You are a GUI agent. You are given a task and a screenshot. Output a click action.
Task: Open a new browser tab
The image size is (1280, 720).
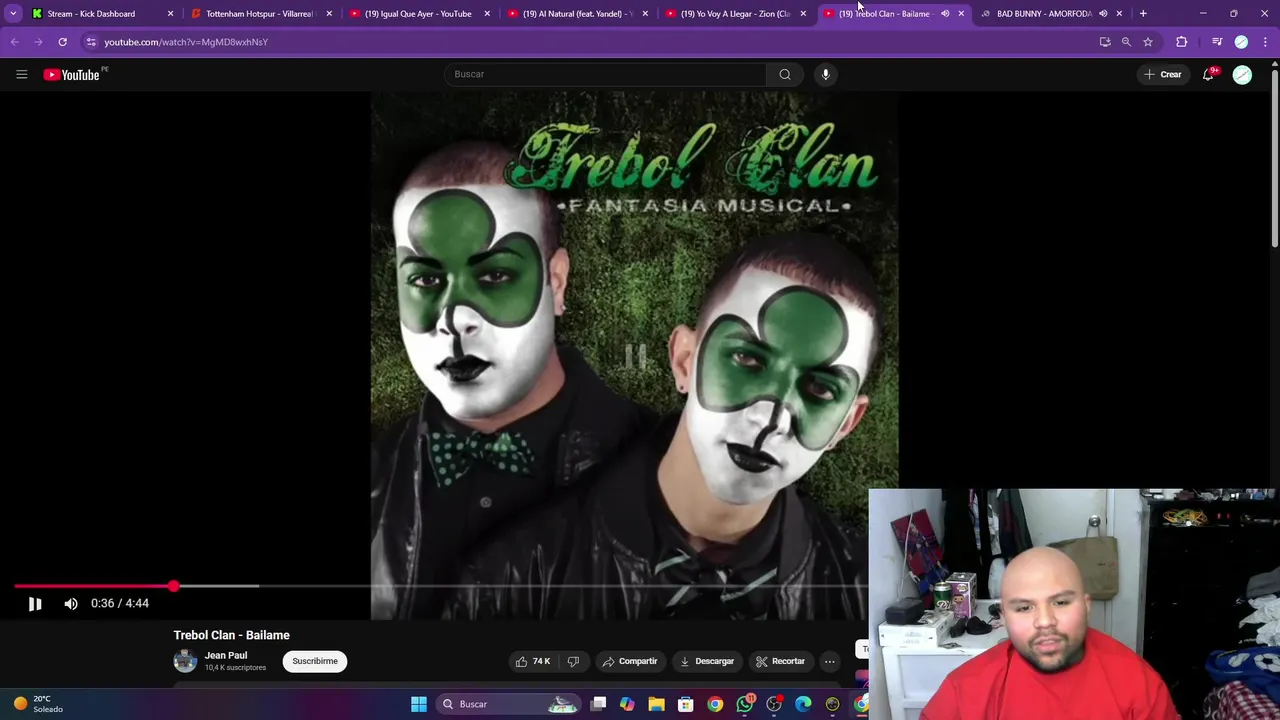1143,13
